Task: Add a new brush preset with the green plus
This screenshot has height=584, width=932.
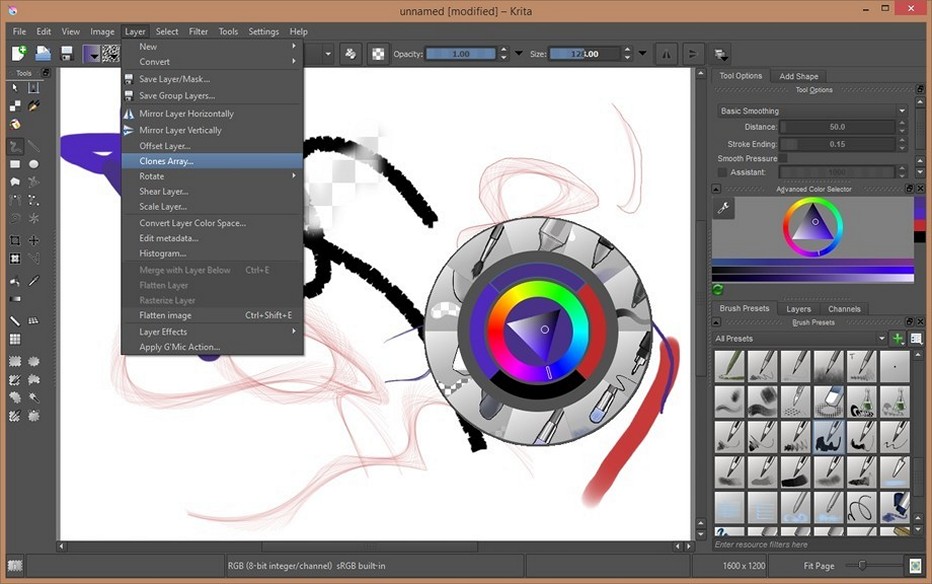Action: (897, 338)
